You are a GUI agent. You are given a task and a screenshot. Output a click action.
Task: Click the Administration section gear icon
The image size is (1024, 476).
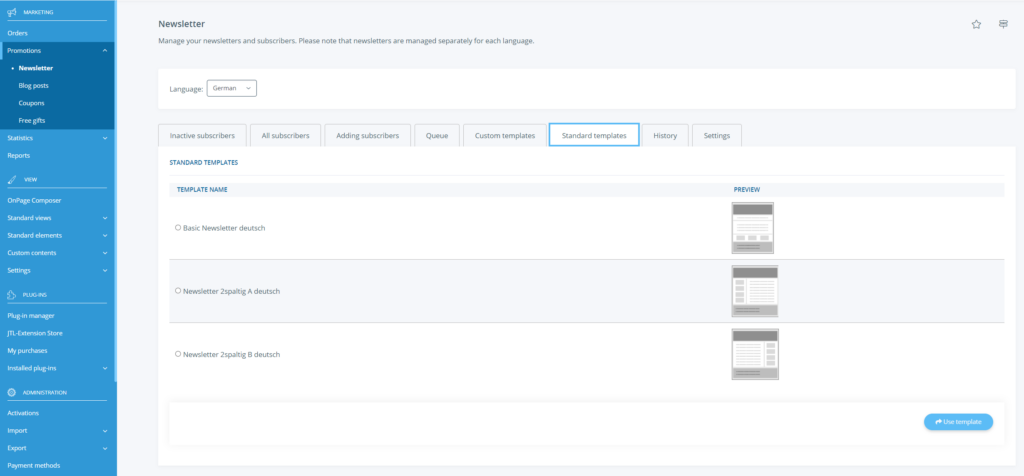pyautogui.click(x=11, y=393)
